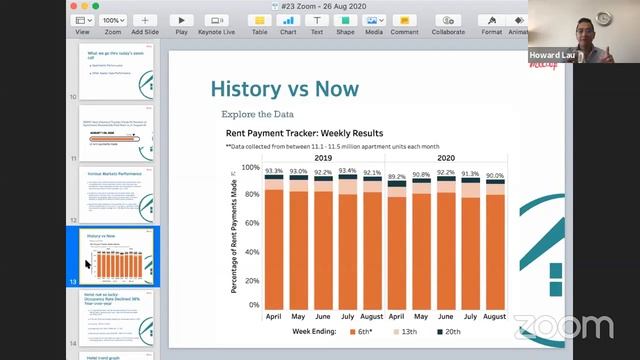This screenshot has height=360, width=640.
Task: Open the Animate inspector
Action: point(518,20)
